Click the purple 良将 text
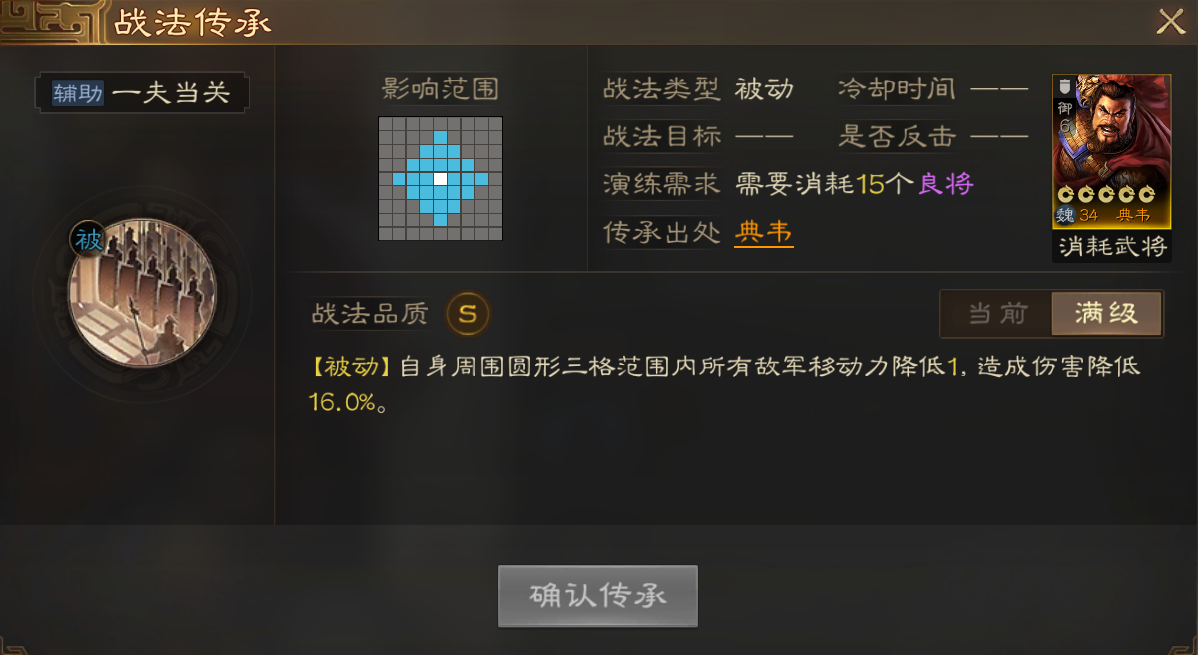The image size is (1198, 655). pyautogui.click(x=945, y=183)
